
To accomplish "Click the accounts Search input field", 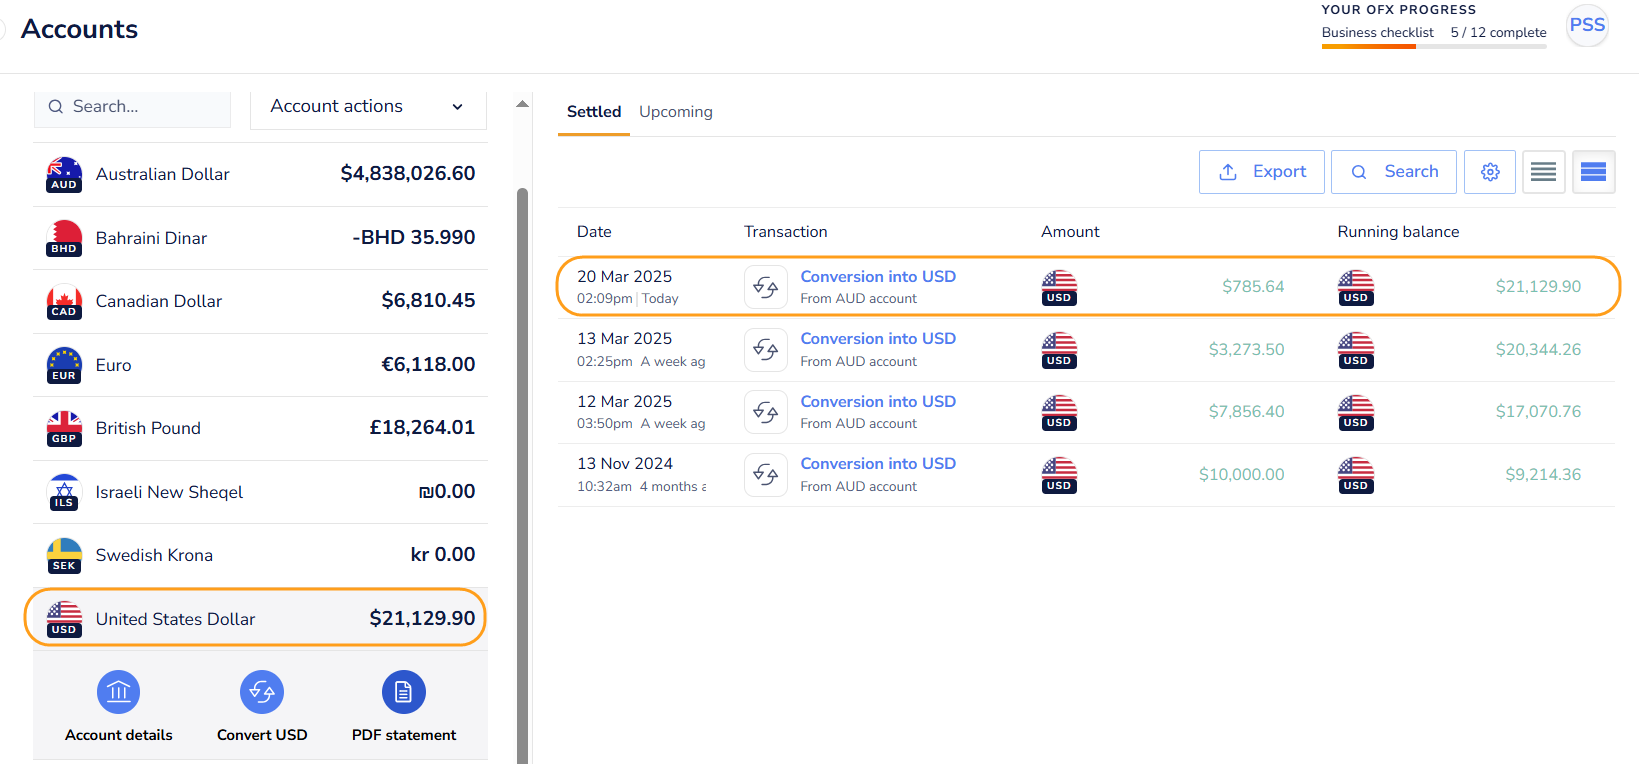I will pyautogui.click(x=132, y=107).
